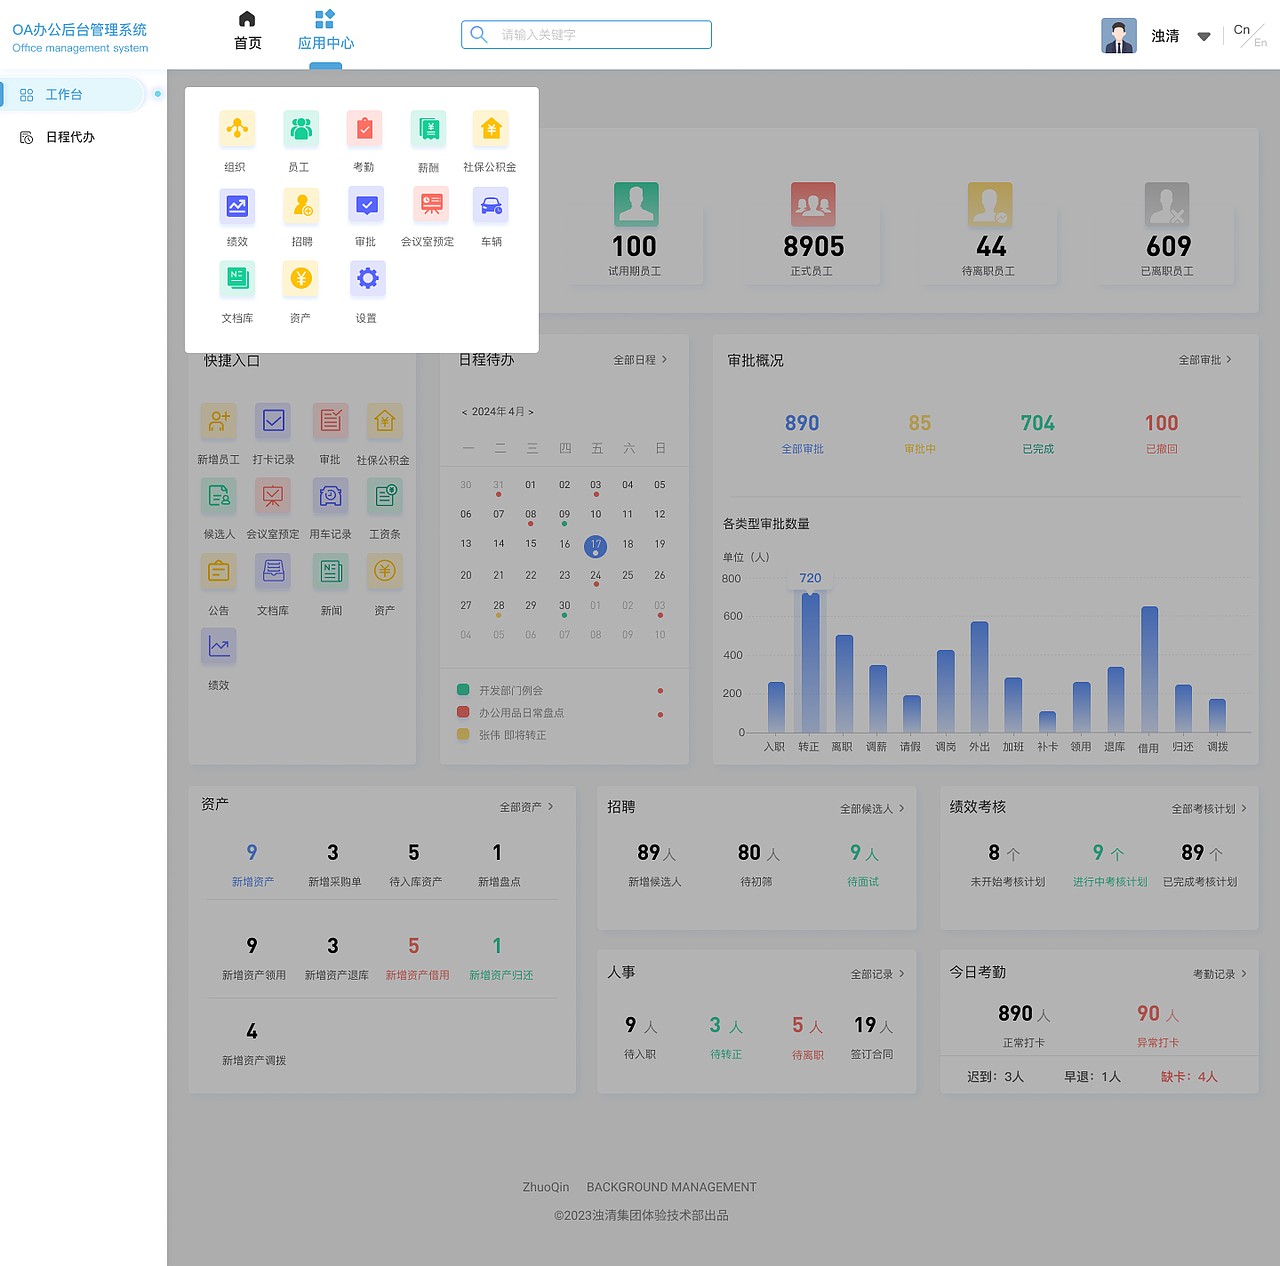Open the 全部记录 link in 人事

pos(878,974)
